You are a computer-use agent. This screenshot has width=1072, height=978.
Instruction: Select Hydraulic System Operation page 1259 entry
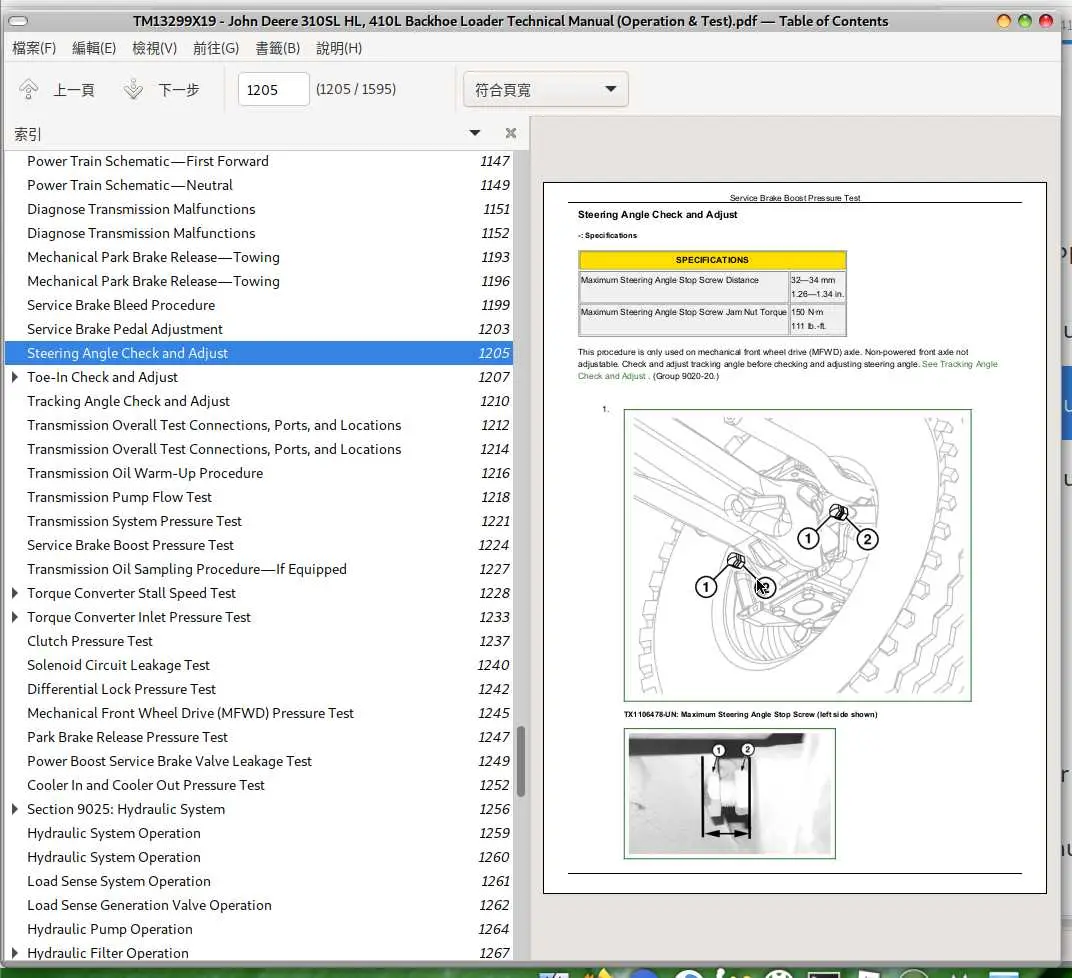pos(258,833)
